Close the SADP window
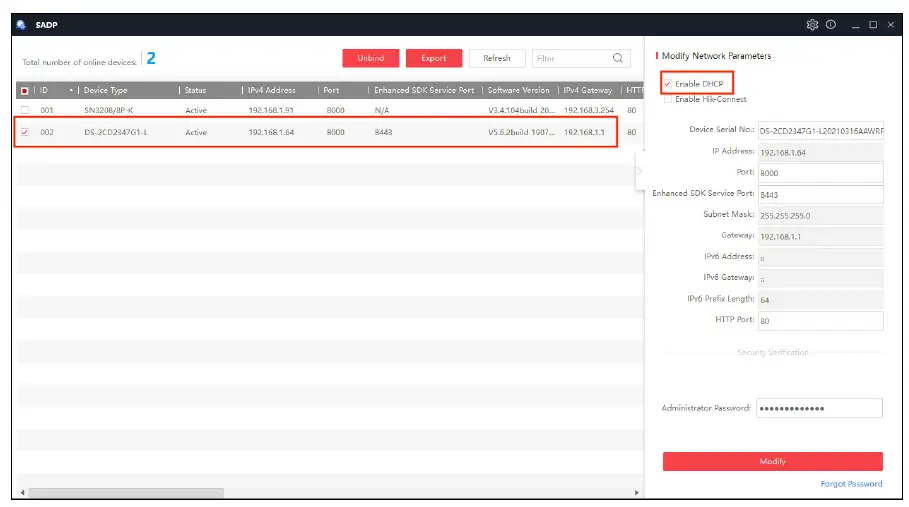909x507 pixels. (891, 25)
